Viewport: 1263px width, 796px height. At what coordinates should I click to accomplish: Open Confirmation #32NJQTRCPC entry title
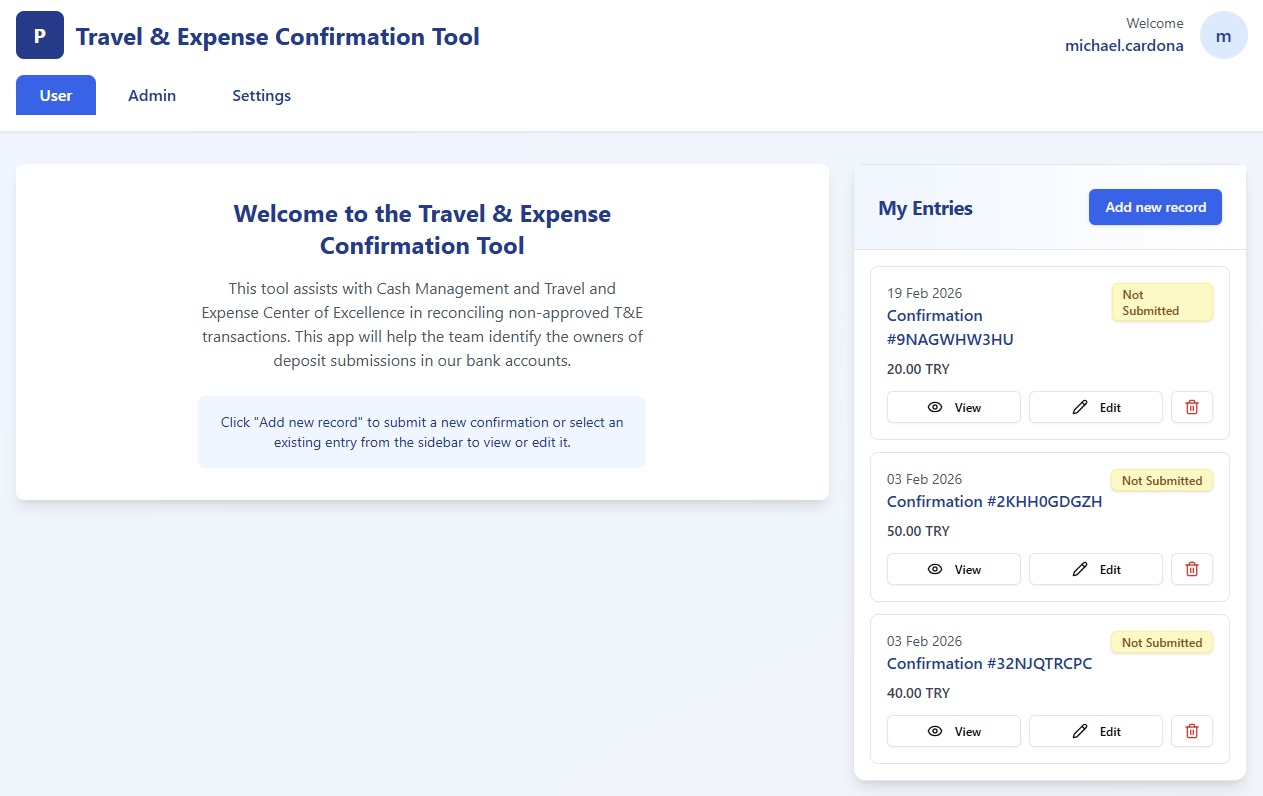click(989, 663)
